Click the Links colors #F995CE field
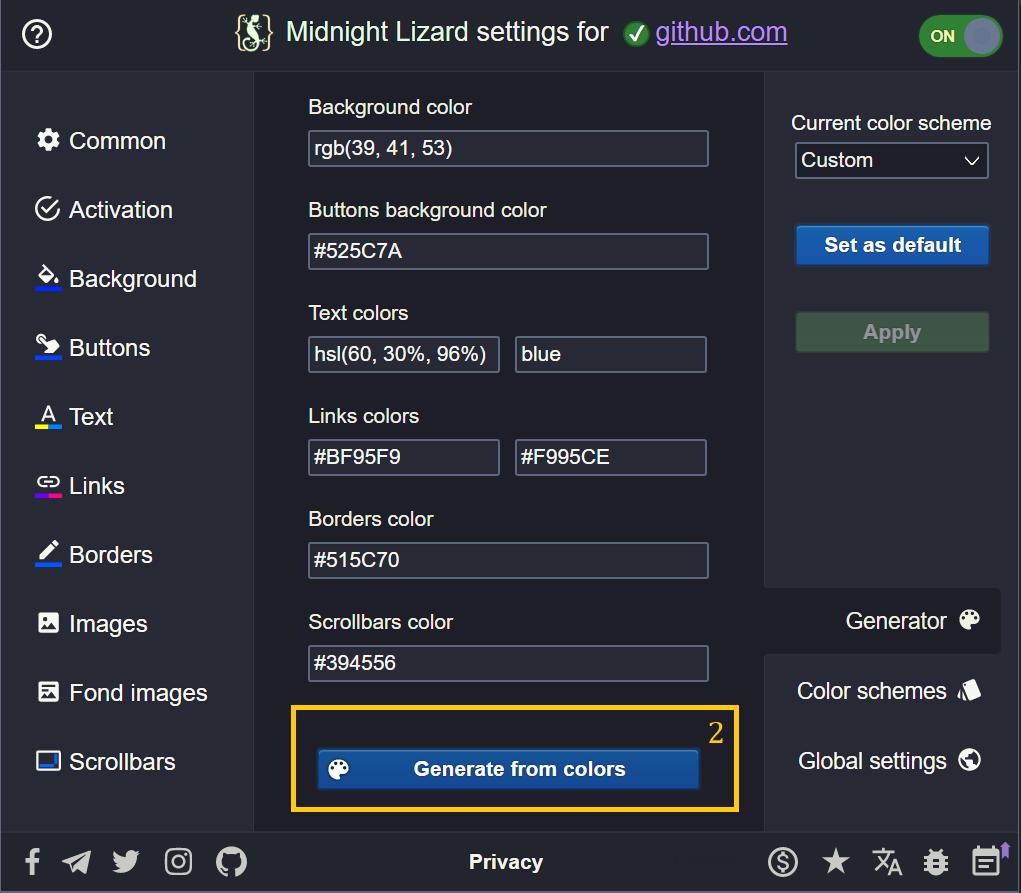This screenshot has height=893, width=1021. 611,457
